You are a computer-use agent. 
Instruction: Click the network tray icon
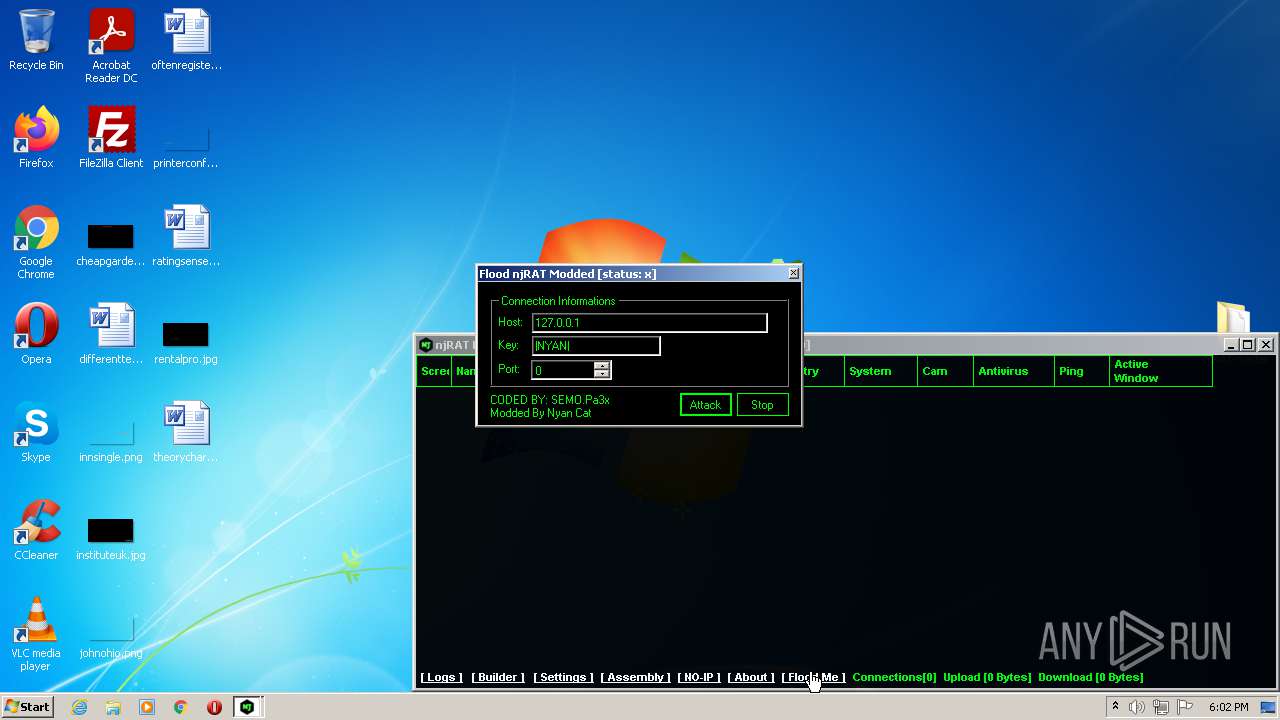coord(1161,707)
